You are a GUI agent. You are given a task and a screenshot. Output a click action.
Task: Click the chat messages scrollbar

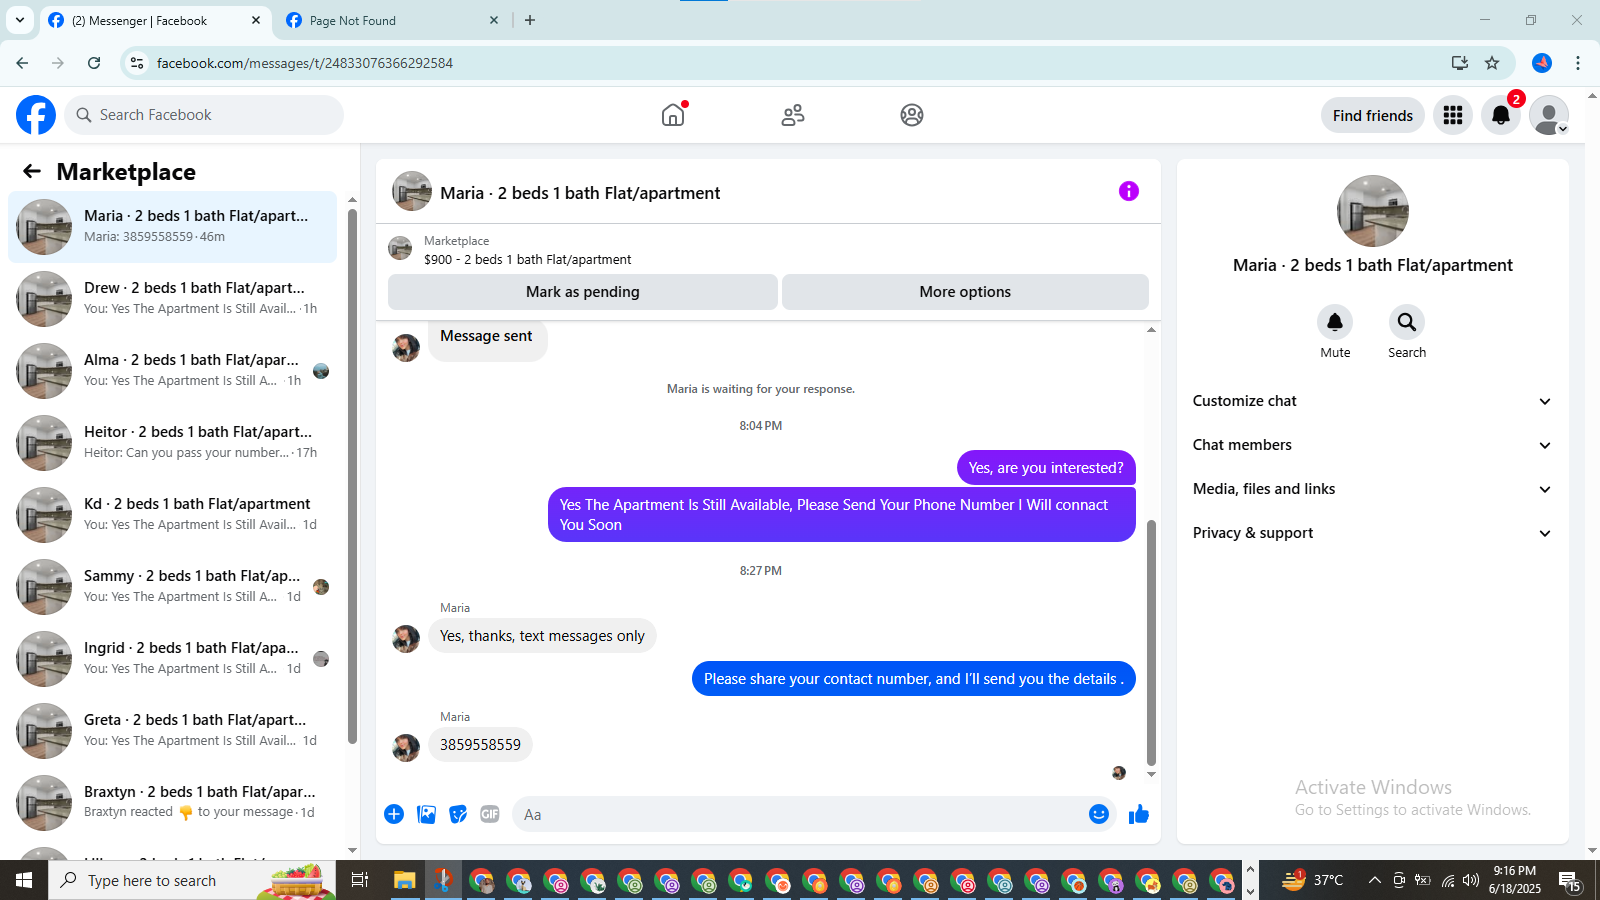click(1151, 642)
